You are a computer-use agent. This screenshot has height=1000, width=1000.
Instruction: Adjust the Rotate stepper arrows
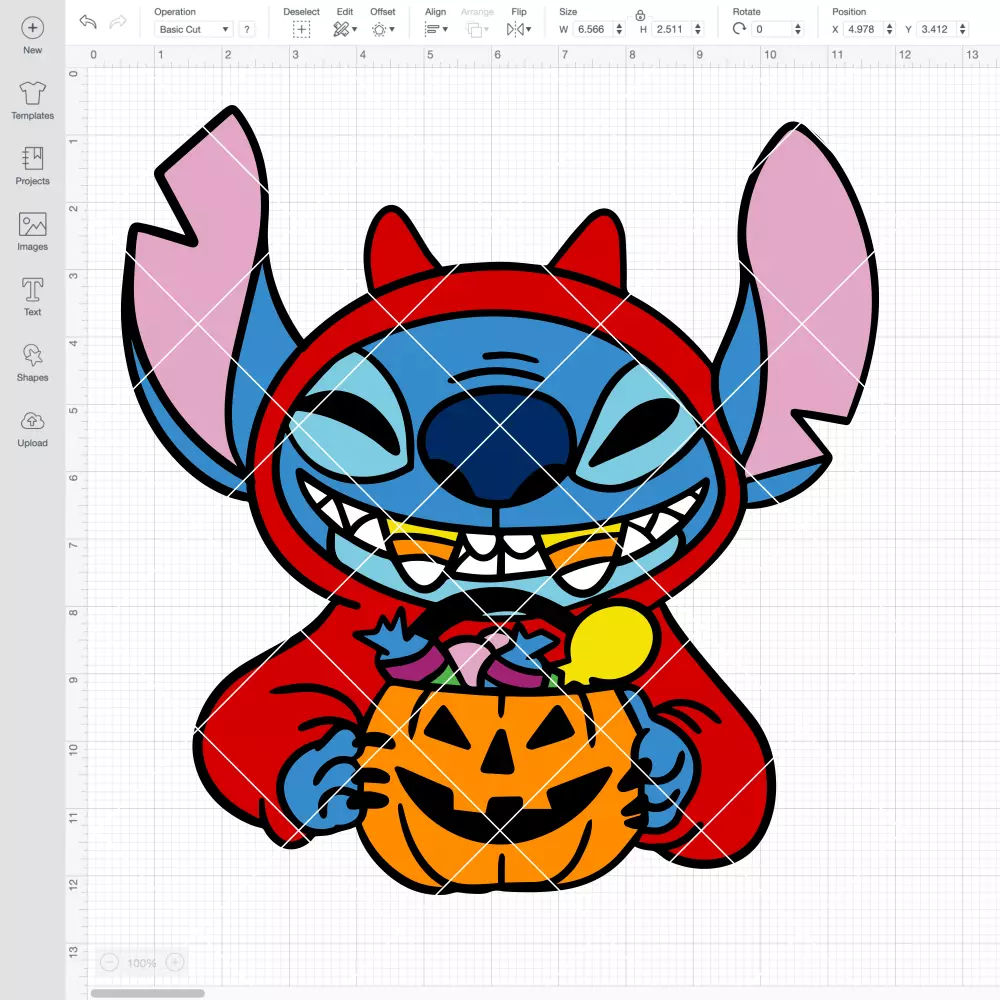[x=797, y=29]
